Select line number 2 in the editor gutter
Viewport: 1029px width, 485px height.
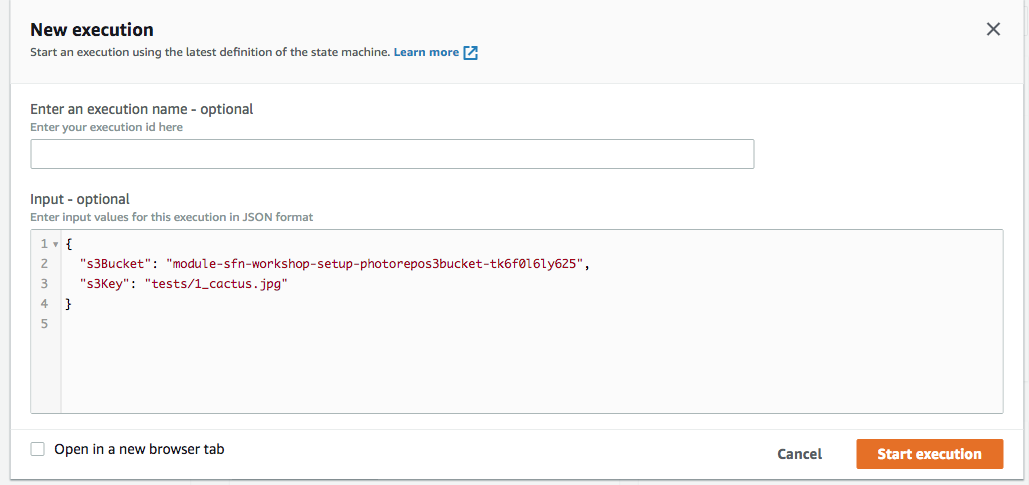(x=44, y=264)
